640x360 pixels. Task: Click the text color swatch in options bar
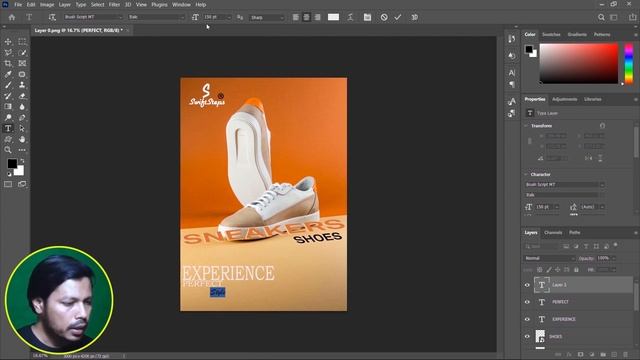coord(333,17)
